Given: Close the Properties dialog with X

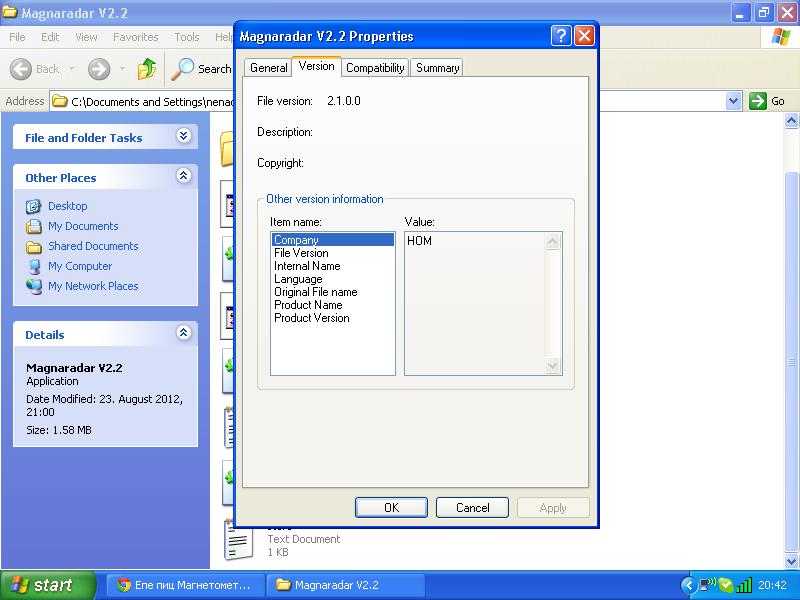Looking at the screenshot, I should coord(584,36).
